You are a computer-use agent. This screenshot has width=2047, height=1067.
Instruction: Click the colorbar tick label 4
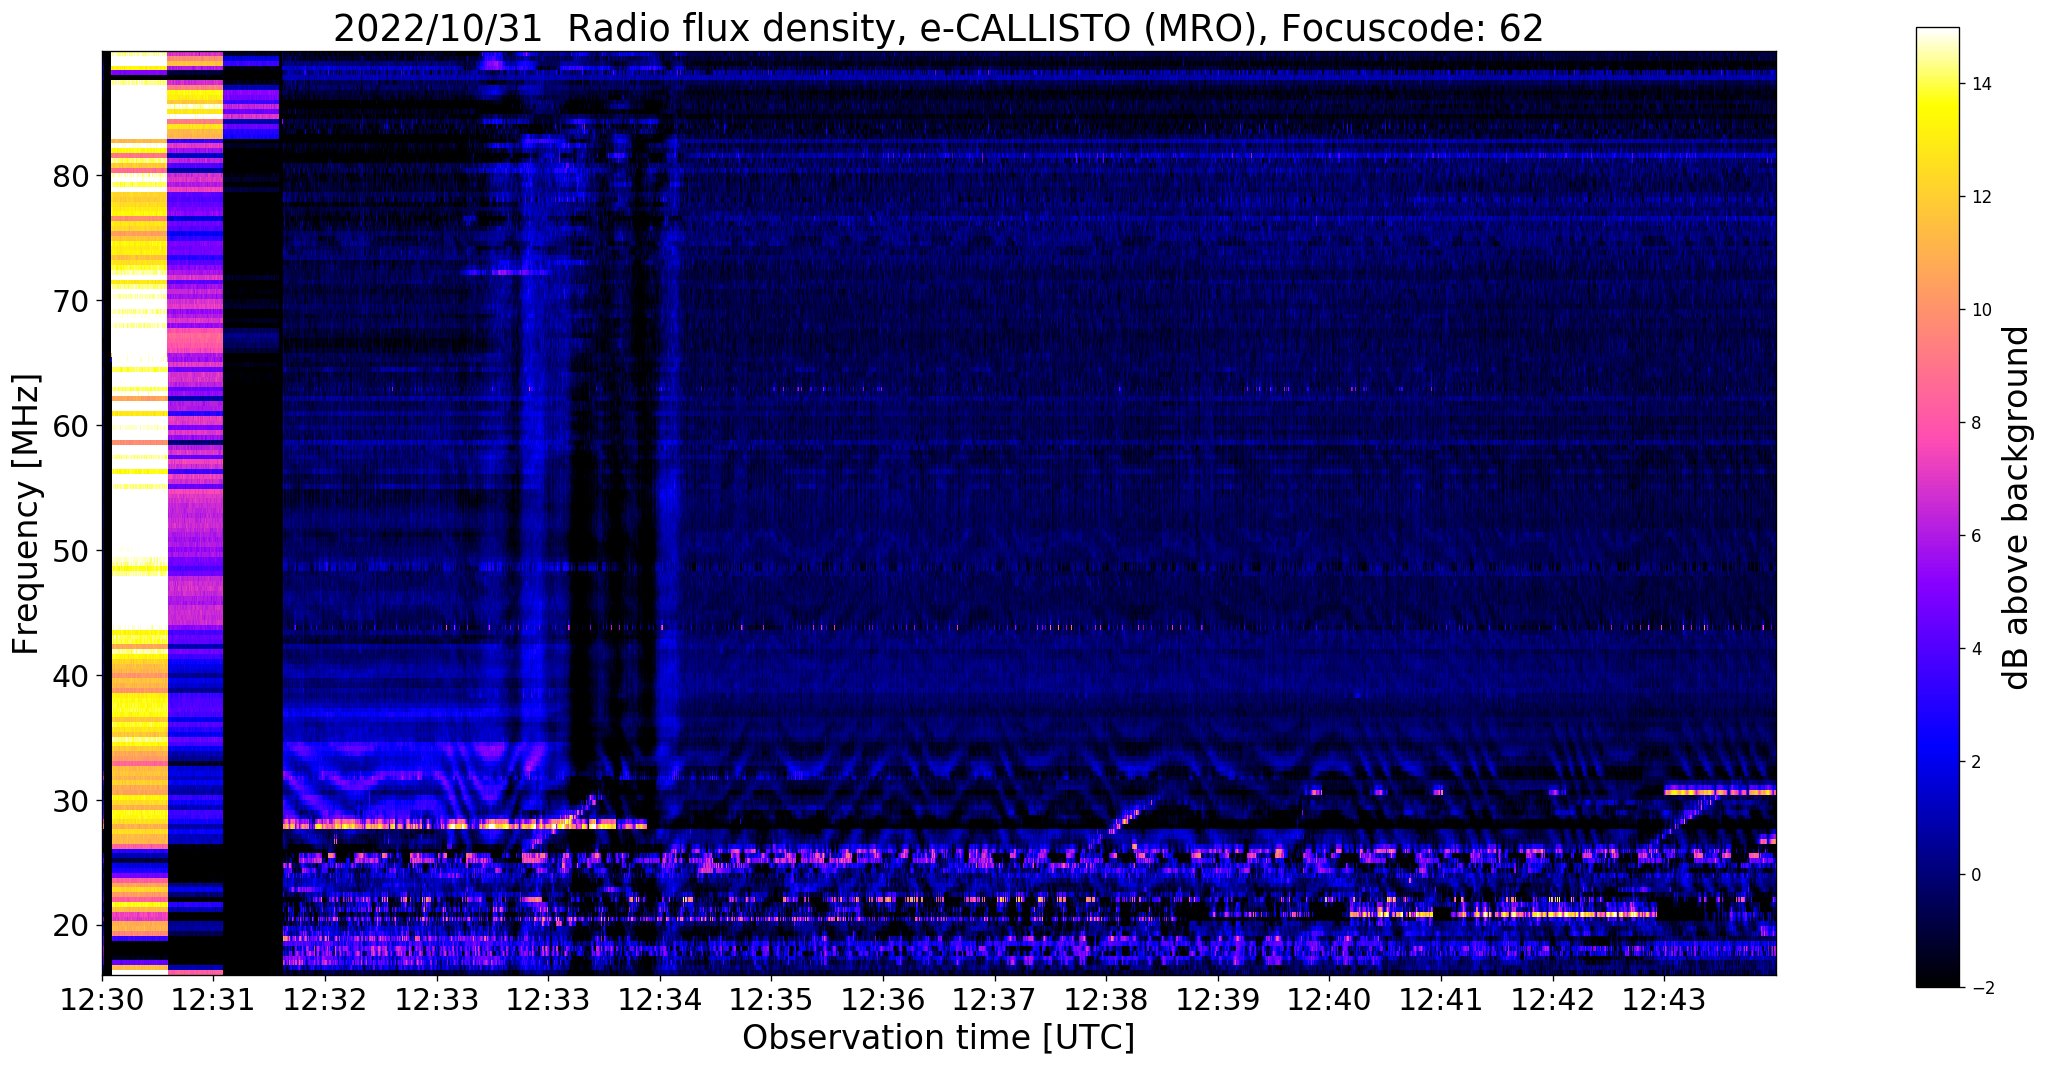1977,649
